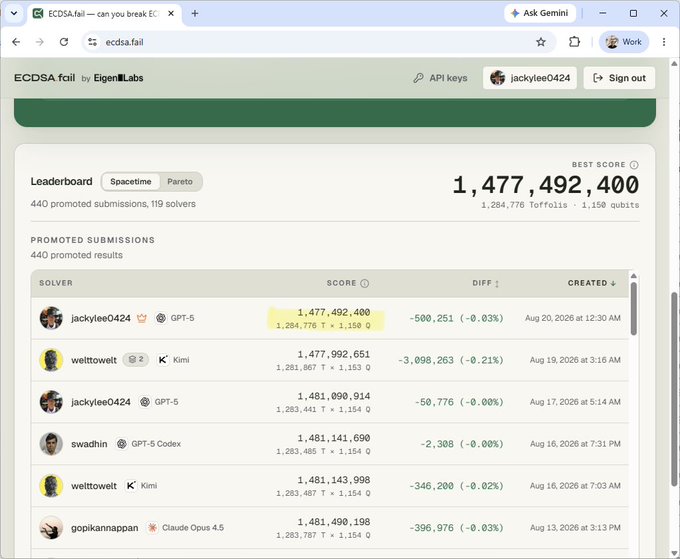680x559 pixels.
Task: Click solver name swadhin
Action: [89, 444]
